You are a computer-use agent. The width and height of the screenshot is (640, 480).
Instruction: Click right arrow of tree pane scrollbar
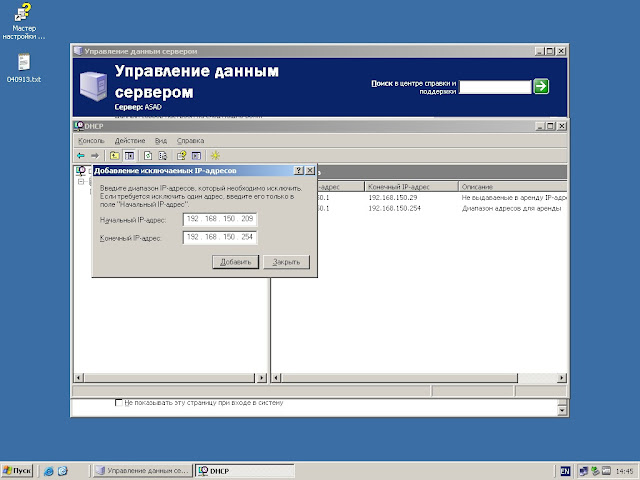click(x=262, y=378)
